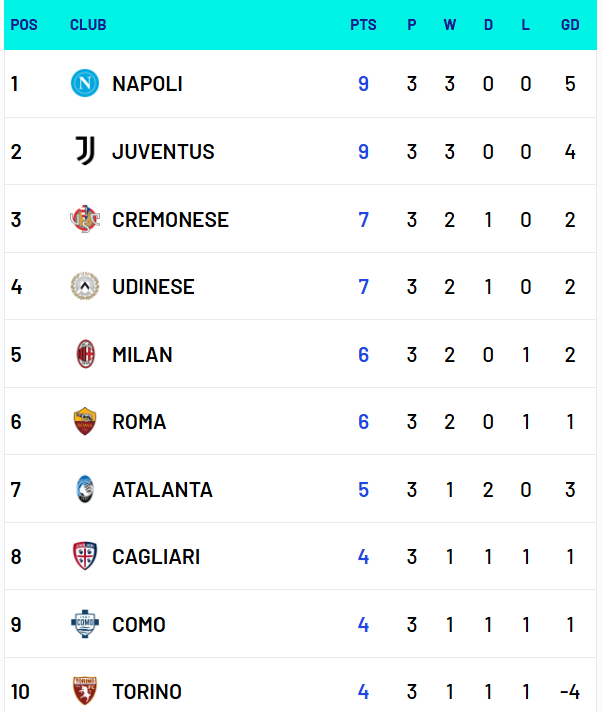Open the NAPOLI team name link
603x712 pixels.
point(148,84)
